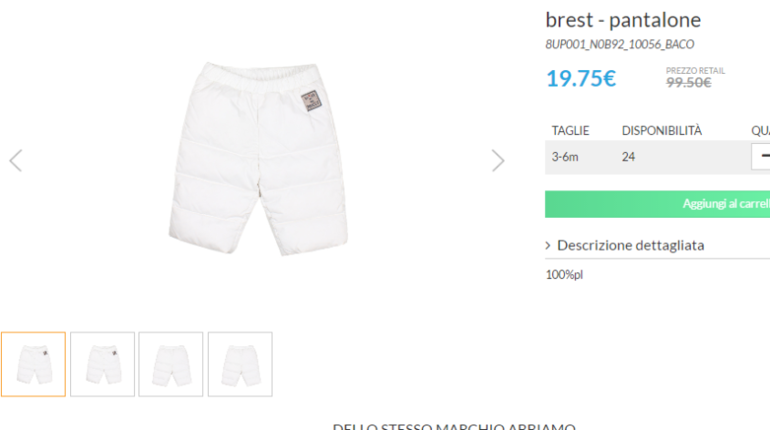Viewport: 770px width, 430px height.
Task: Click the blue 19.75€ price
Action: point(581,78)
